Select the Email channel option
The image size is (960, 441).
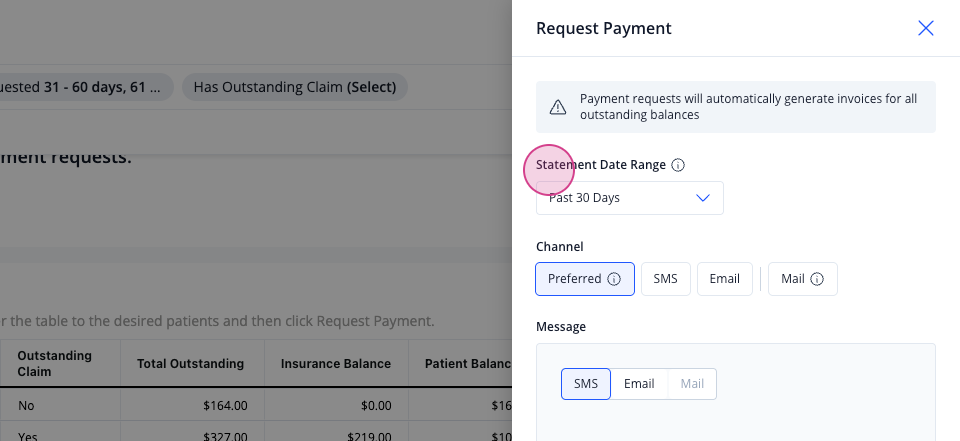pos(724,279)
